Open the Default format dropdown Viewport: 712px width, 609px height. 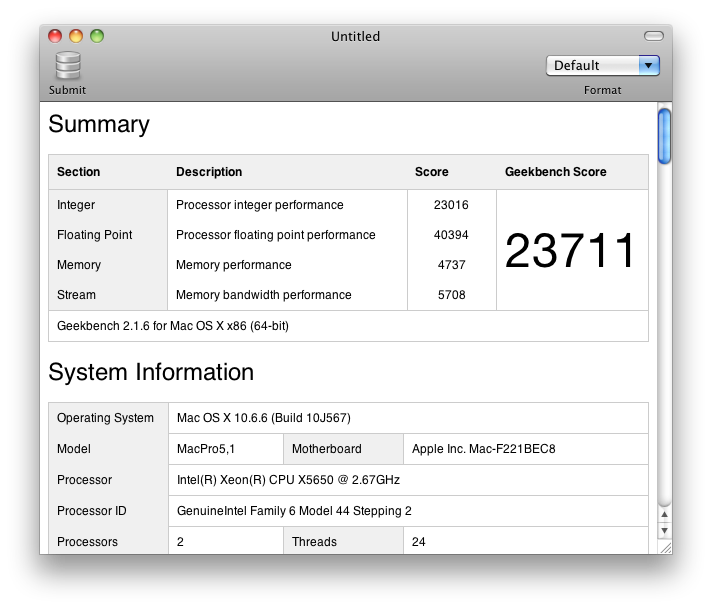pyautogui.click(x=603, y=66)
